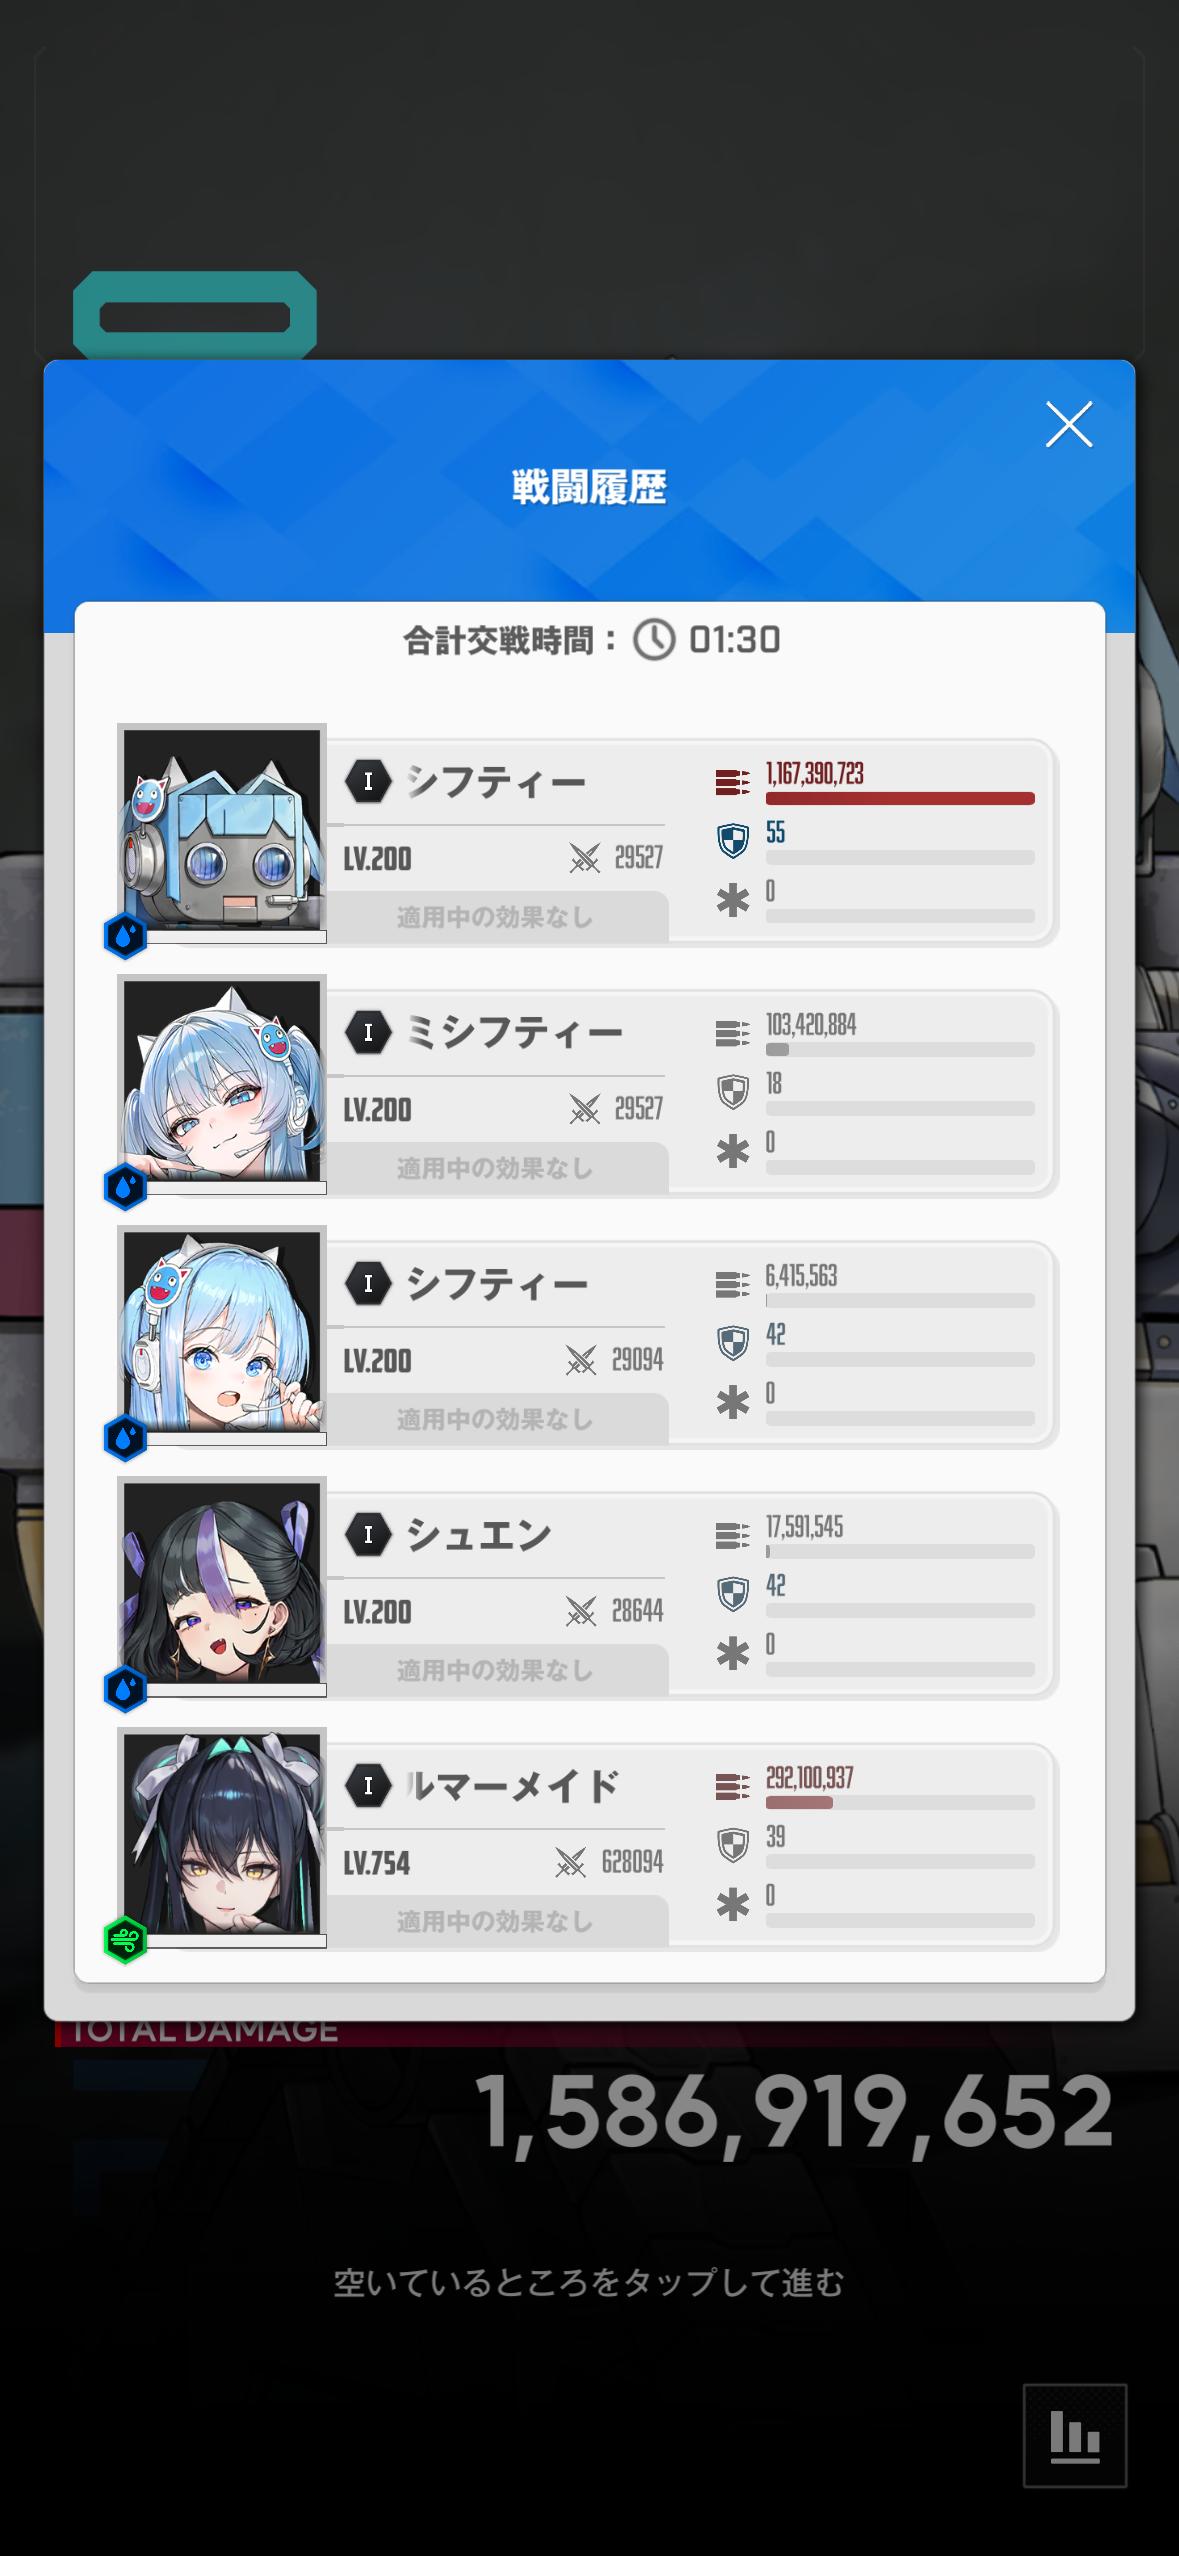
Task: Tap the robot-head シフティー portrait thumbnail
Action: click(221, 832)
